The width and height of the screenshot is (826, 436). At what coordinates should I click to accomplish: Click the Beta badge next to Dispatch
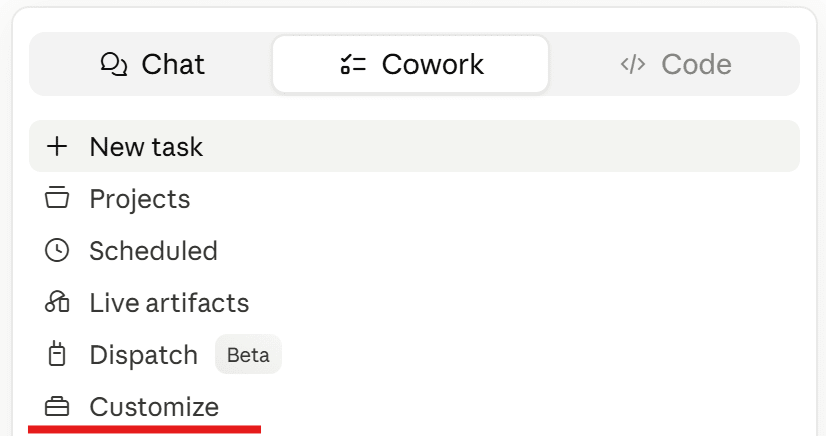pos(248,354)
